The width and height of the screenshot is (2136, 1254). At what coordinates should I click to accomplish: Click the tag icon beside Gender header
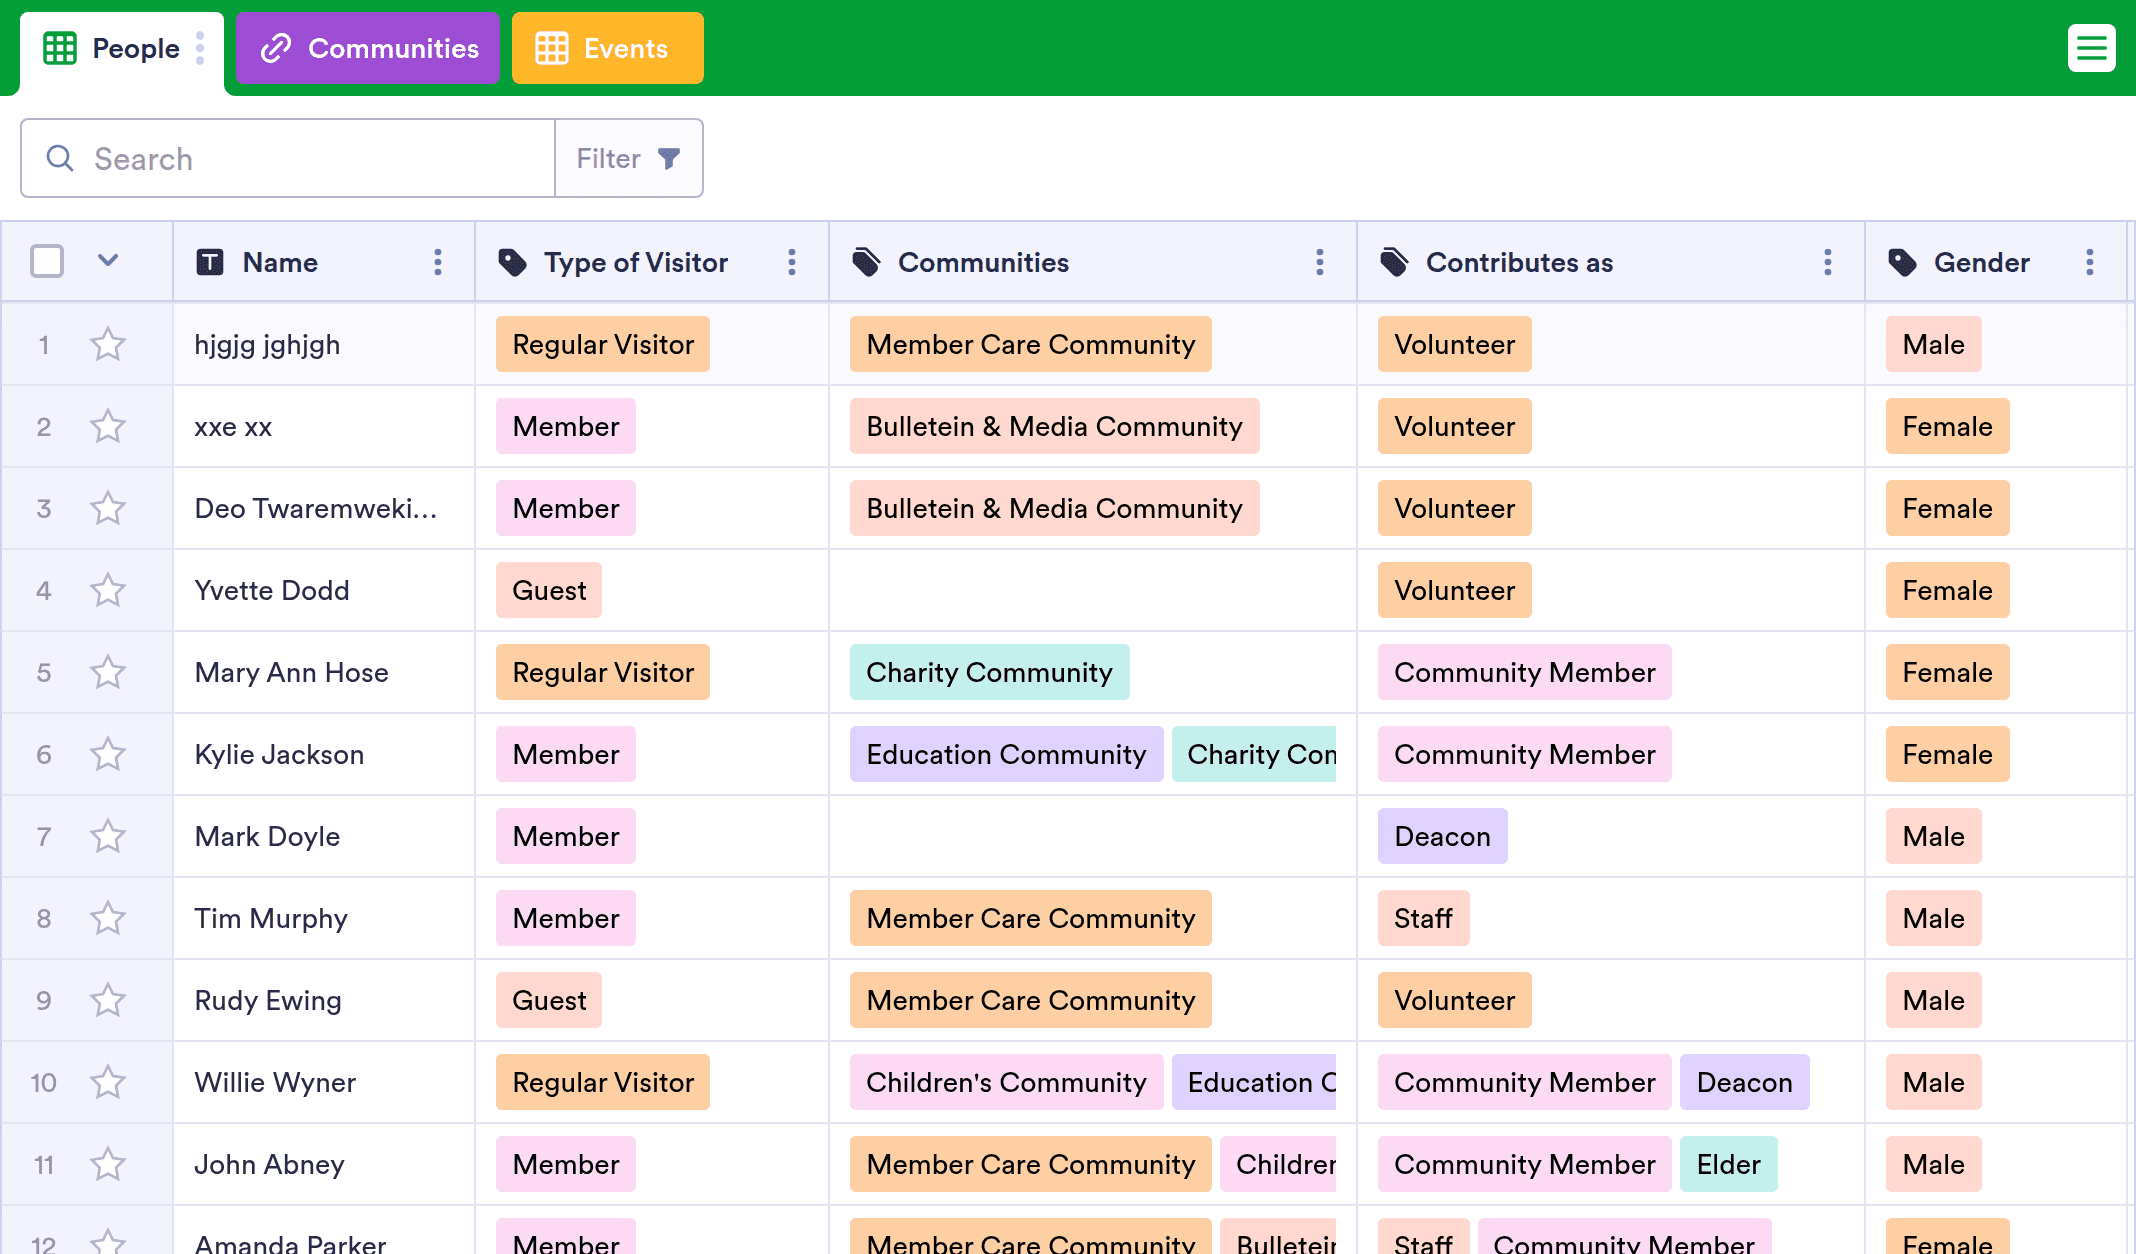click(1902, 262)
